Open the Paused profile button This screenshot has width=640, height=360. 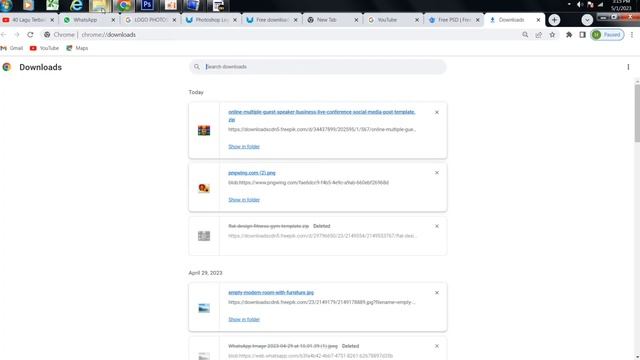pyautogui.click(x=607, y=35)
